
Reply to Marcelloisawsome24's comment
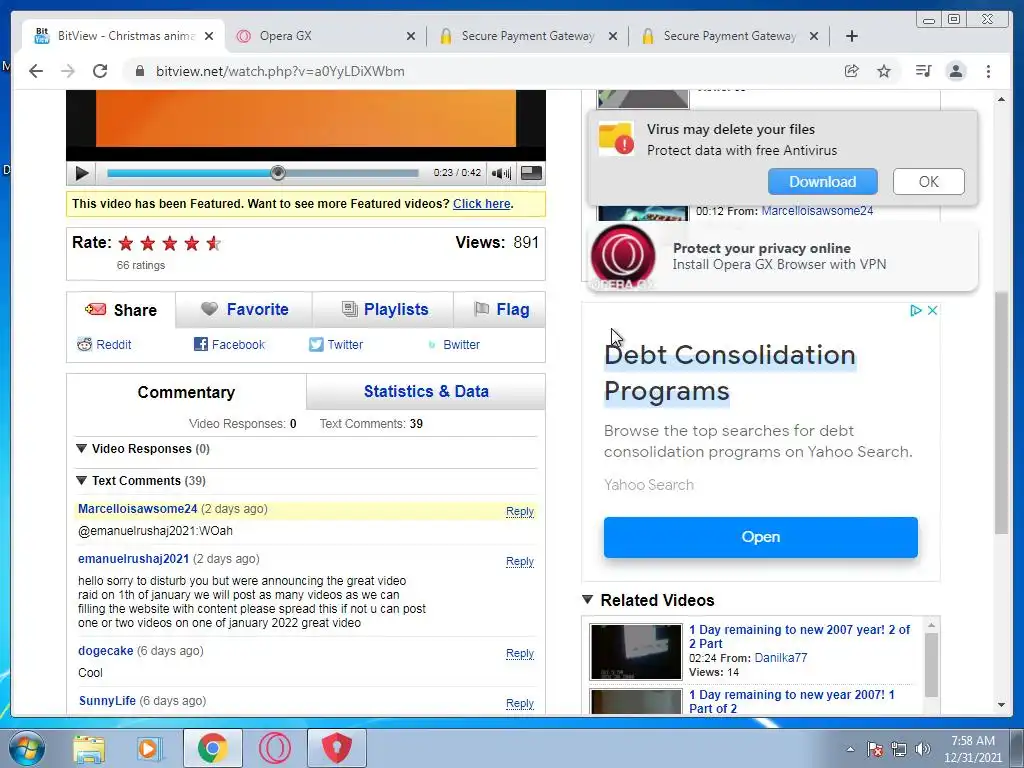[x=520, y=511]
